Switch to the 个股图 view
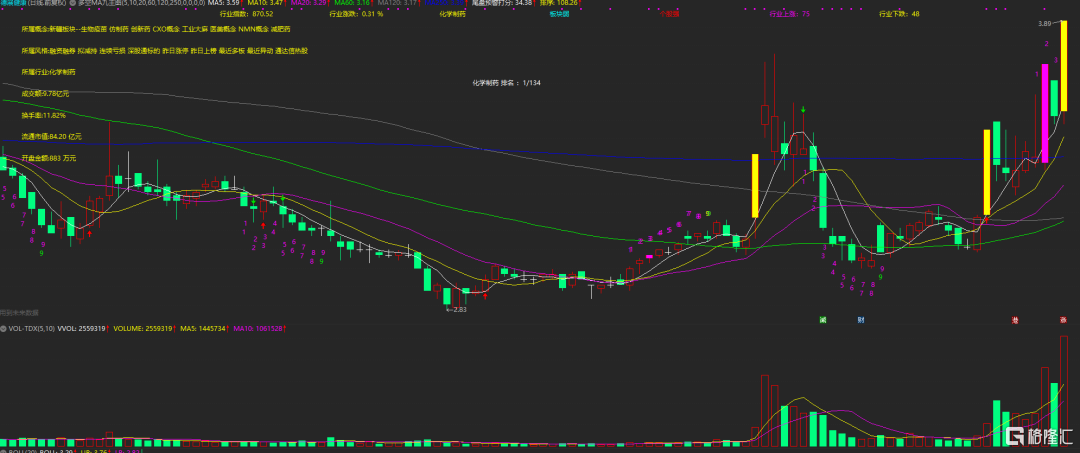Screen dimensions: 1080x453 [669, 14]
